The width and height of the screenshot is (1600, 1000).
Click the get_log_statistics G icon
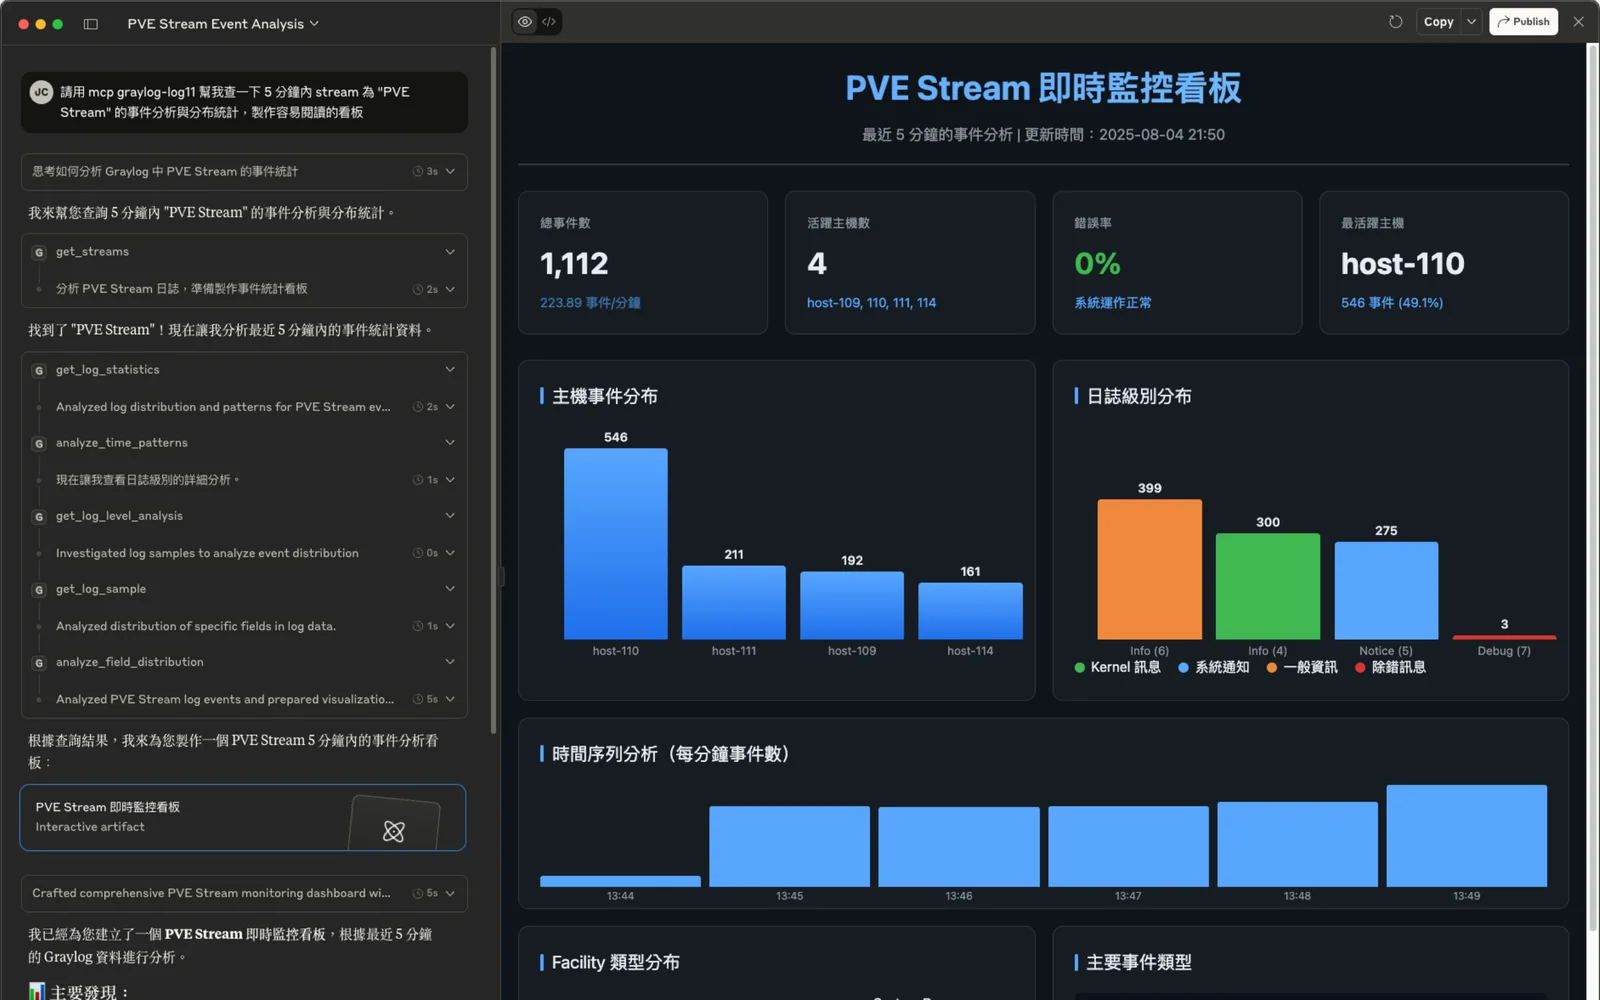(39, 371)
